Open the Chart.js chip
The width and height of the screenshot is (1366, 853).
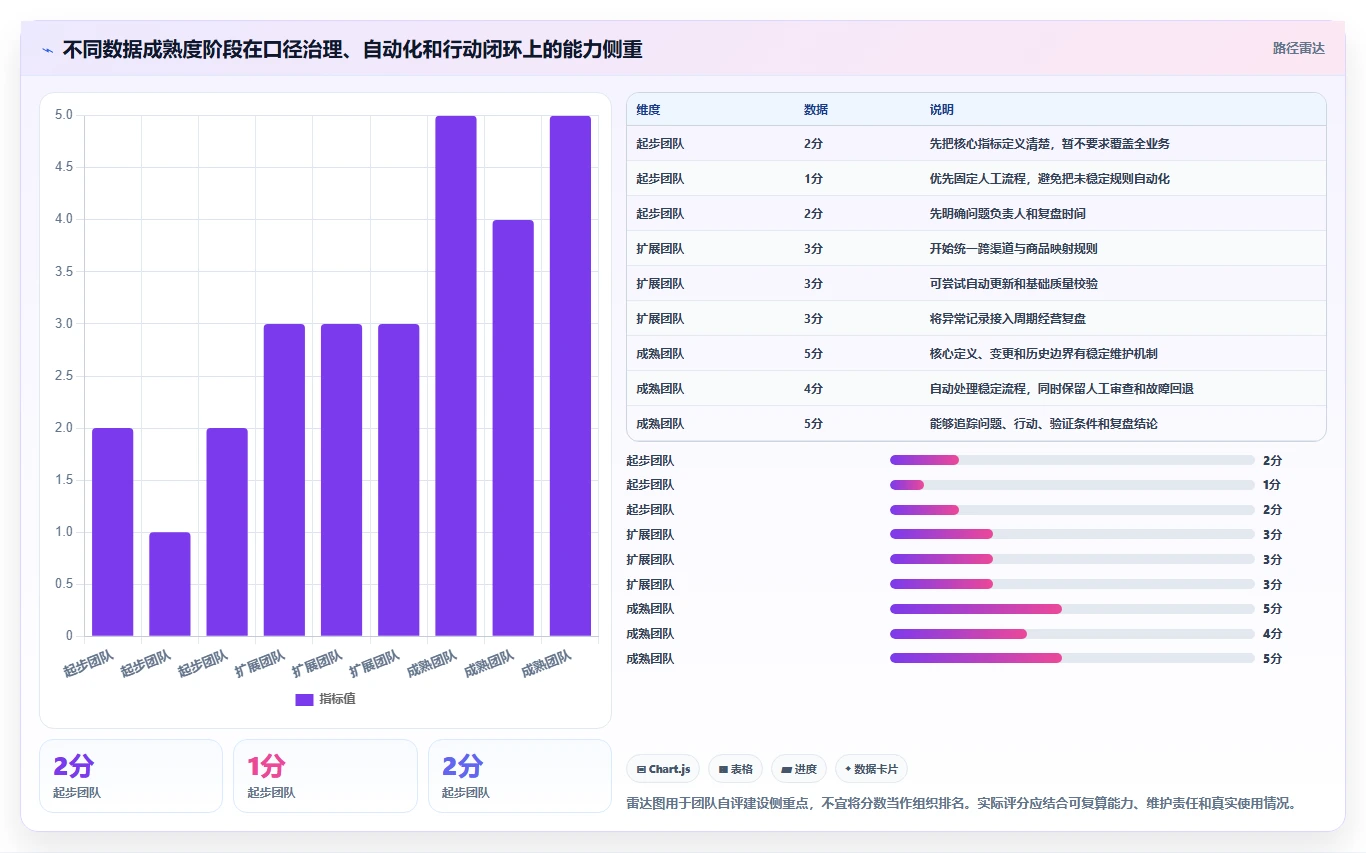tap(663, 769)
